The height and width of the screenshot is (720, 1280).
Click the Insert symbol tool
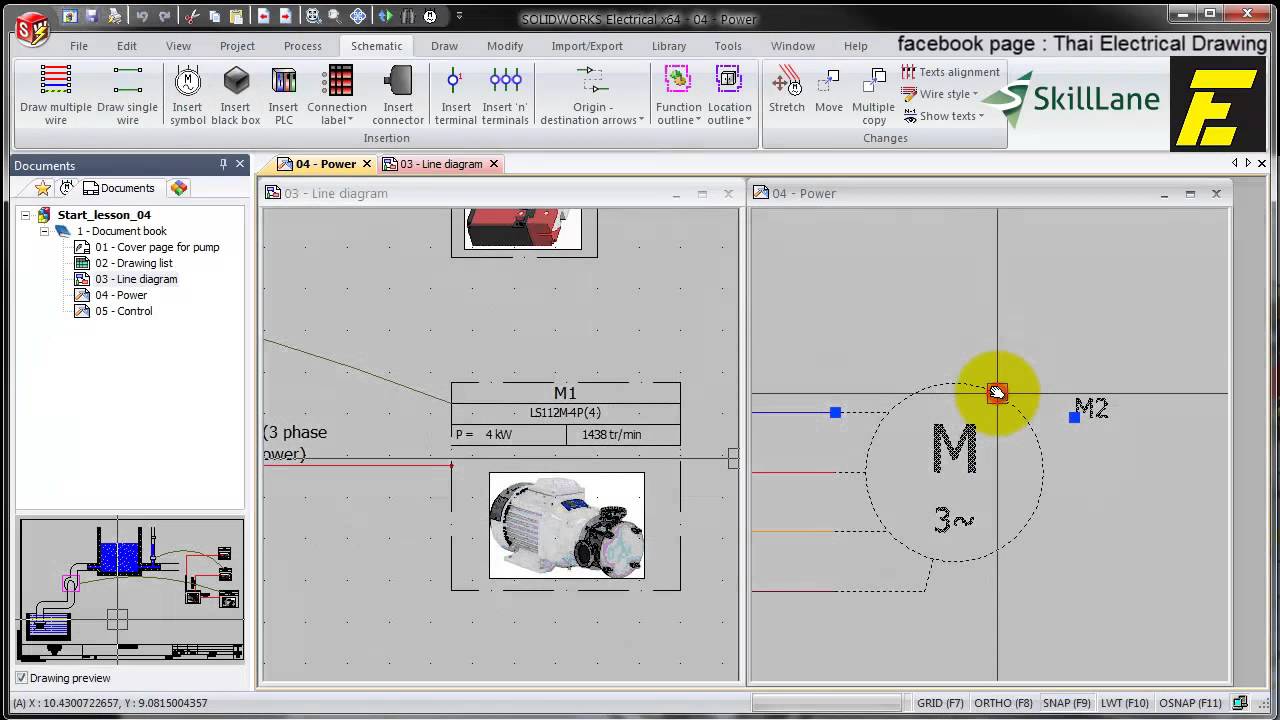coord(187,95)
